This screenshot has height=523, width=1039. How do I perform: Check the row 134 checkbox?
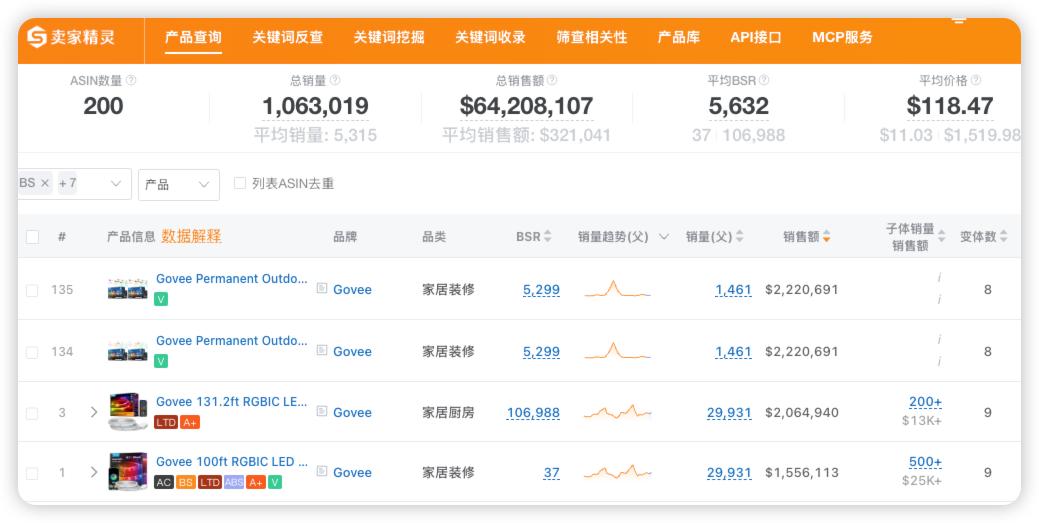click(32, 353)
